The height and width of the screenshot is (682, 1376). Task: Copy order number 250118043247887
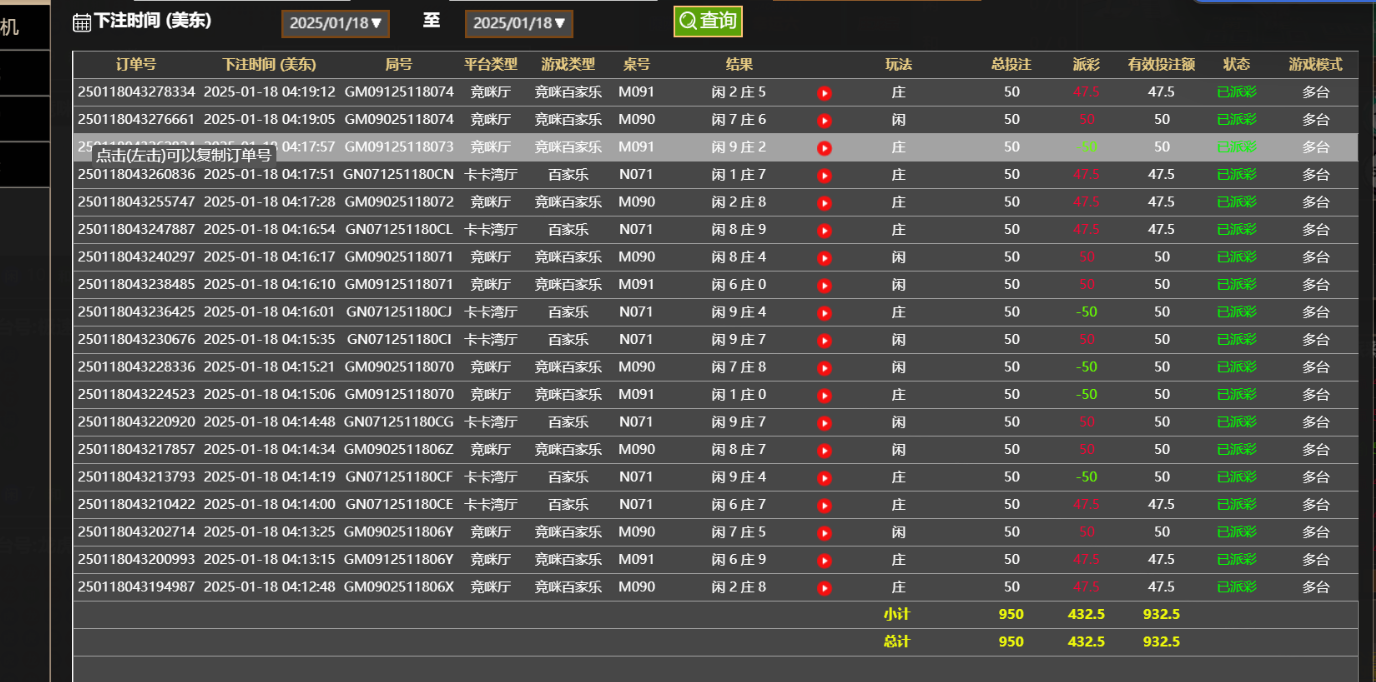tap(137, 229)
